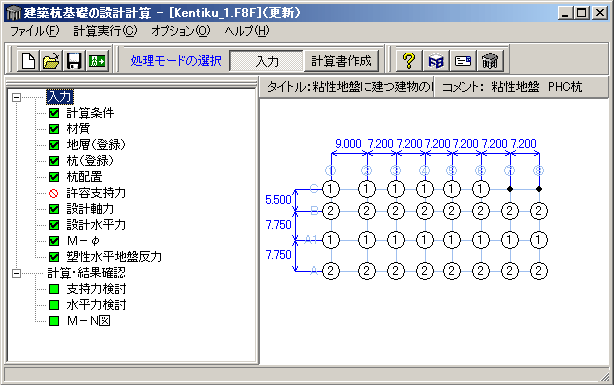This screenshot has height=385, width=614.
Task: Click the application icon in title bar
Action: [13, 13]
